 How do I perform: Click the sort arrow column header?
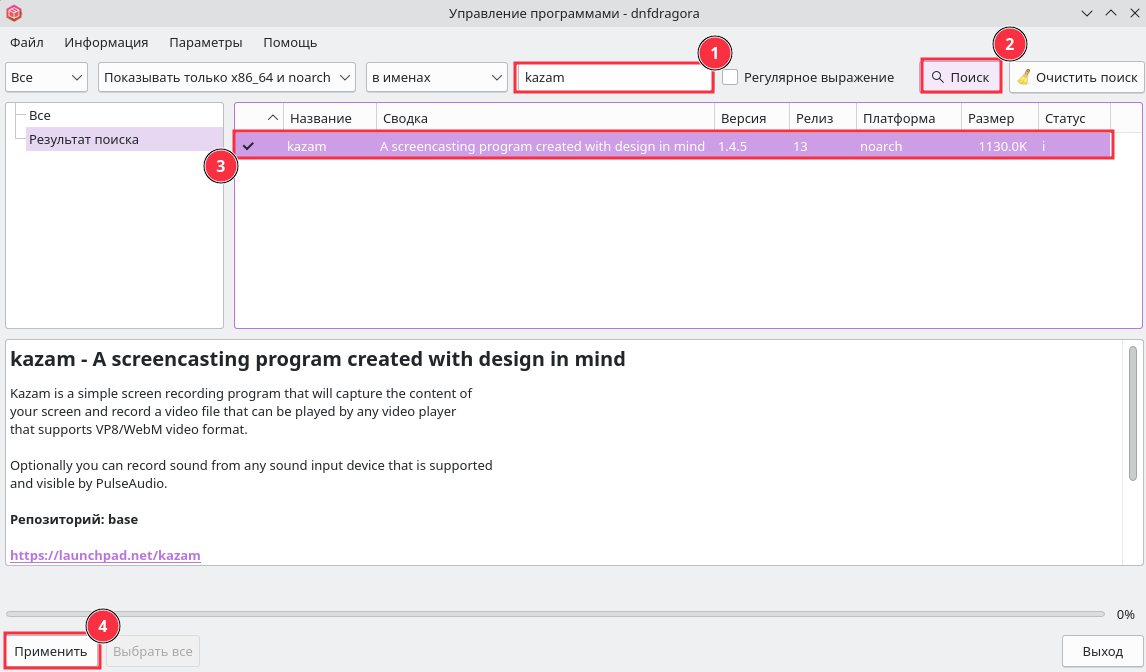[272, 118]
